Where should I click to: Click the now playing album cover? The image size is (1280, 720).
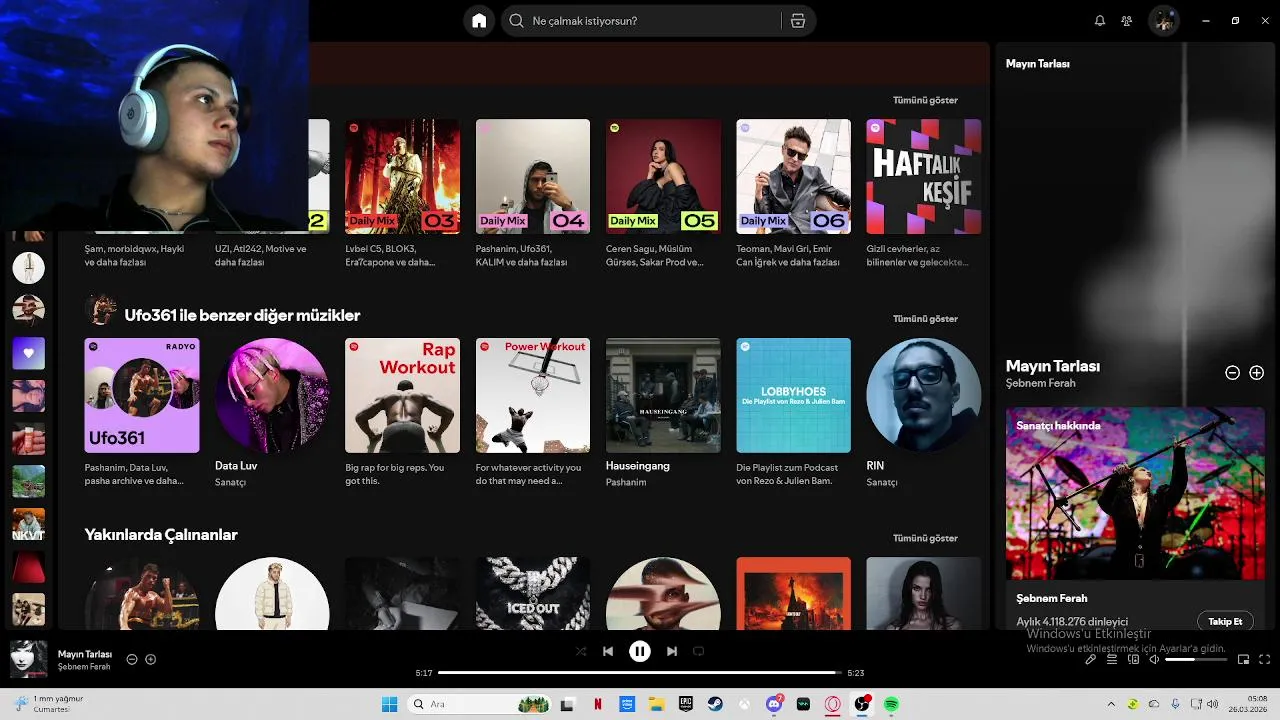[x=28, y=659]
